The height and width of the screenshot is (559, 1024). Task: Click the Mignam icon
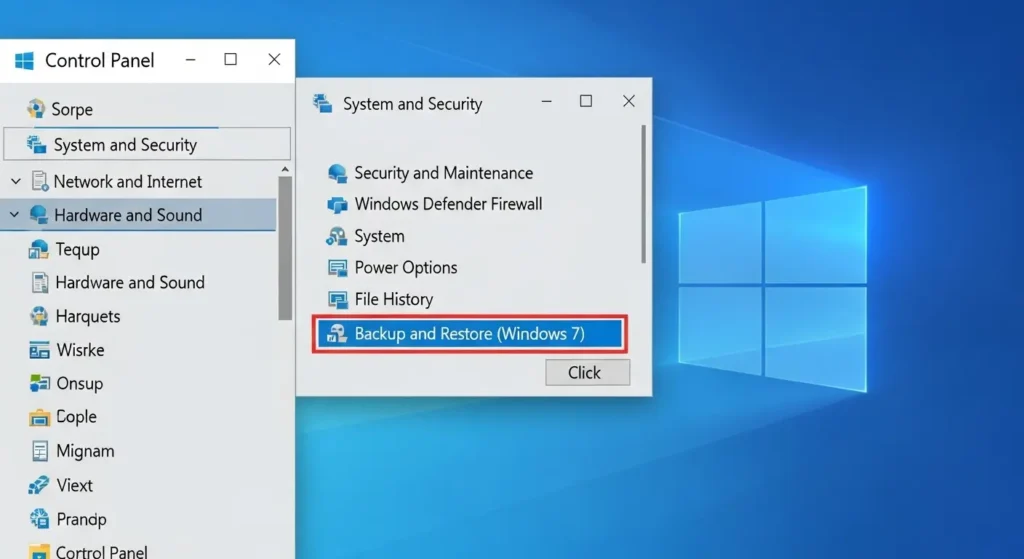40,451
